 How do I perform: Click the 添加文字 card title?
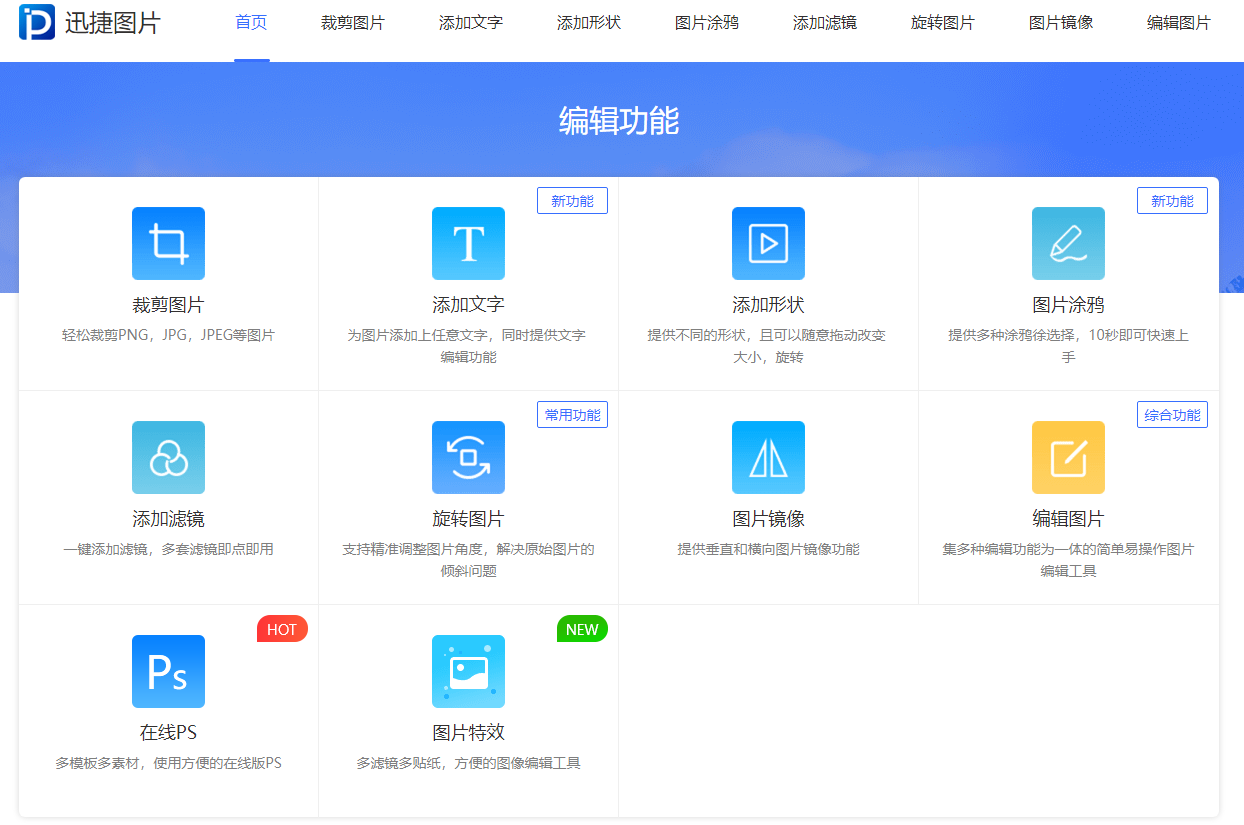tap(468, 305)
